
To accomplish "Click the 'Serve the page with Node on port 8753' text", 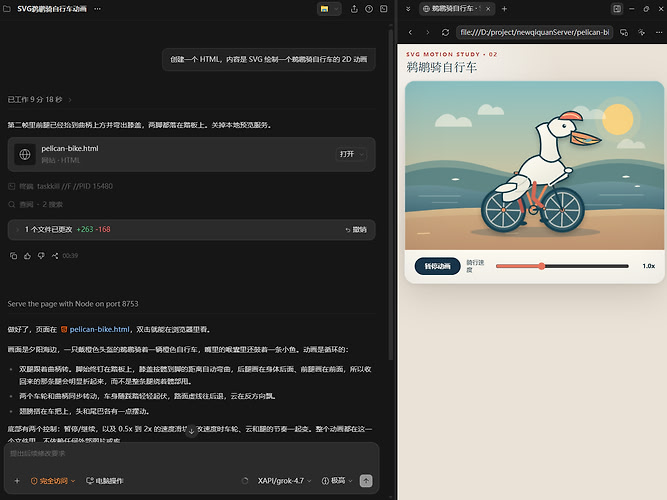I will click(x=73, y=304).
